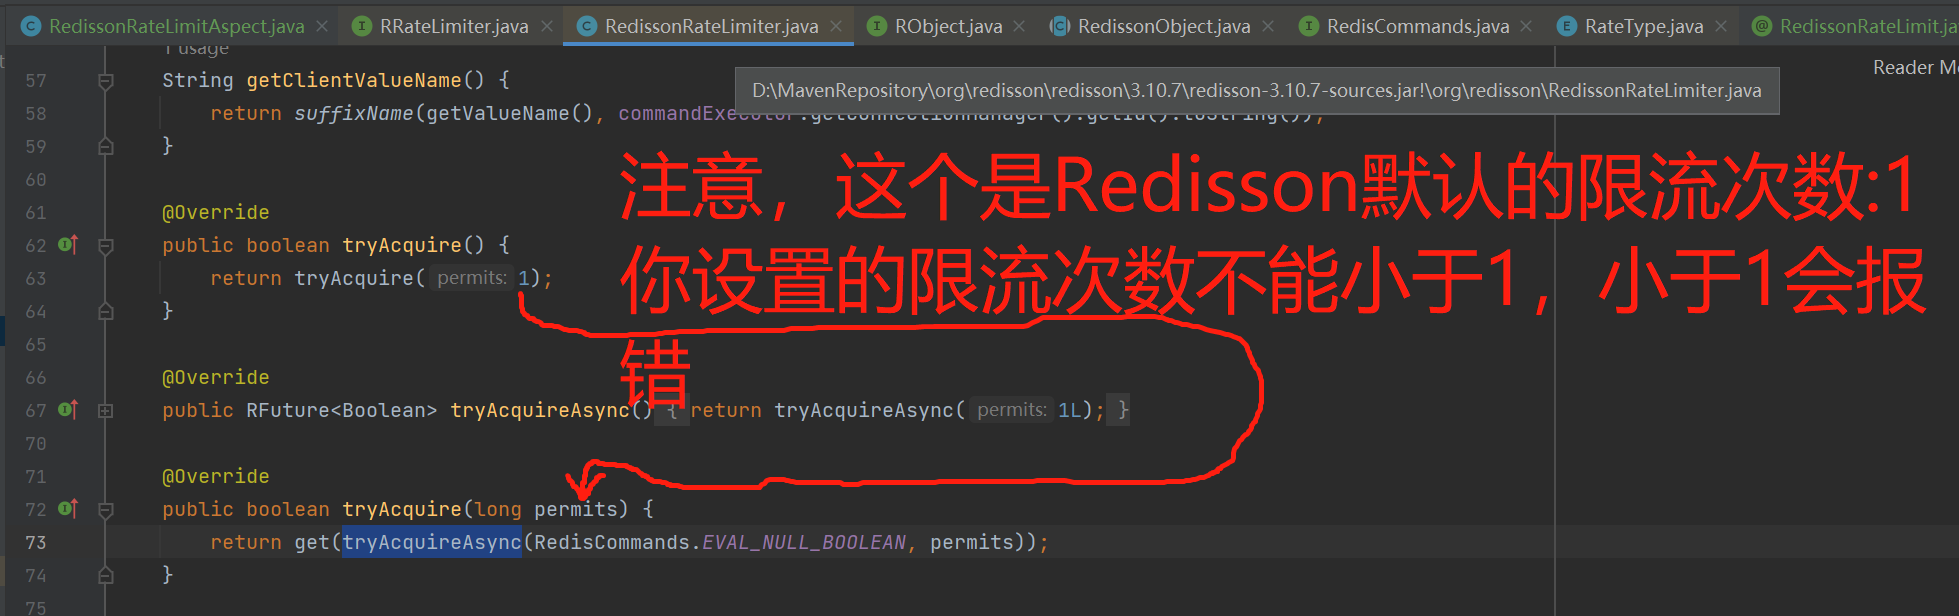Open the RedissonObject.java tab
This screenshot has width=1959, height=616.
(x=1164, y=26)
